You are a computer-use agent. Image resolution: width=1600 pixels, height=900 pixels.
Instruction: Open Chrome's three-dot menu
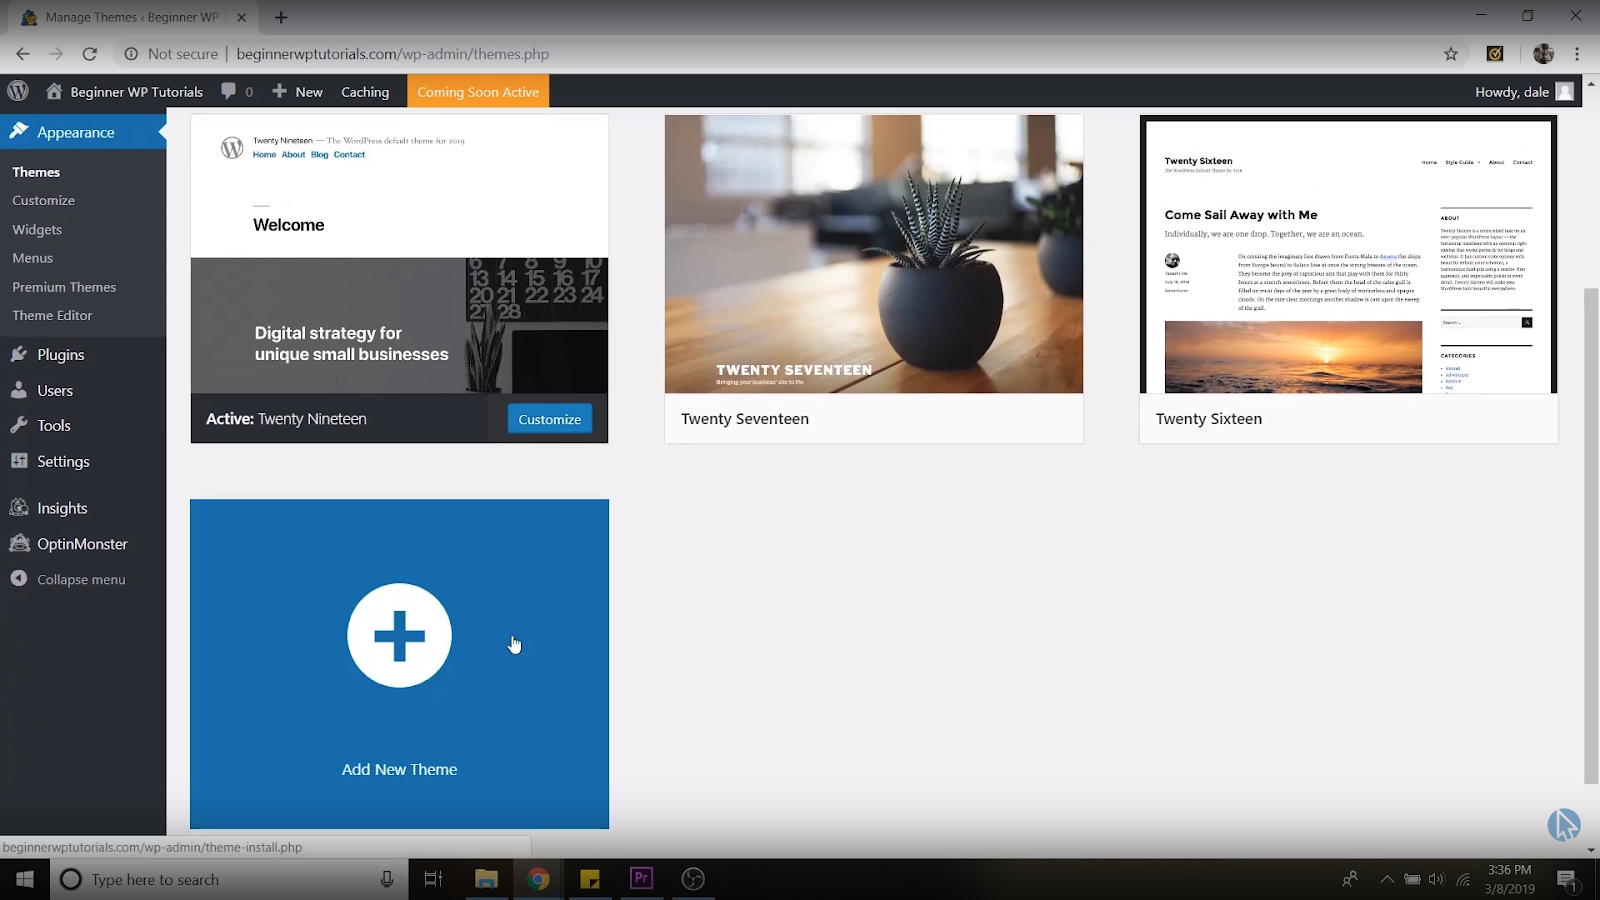click(x=1577, y=54)
